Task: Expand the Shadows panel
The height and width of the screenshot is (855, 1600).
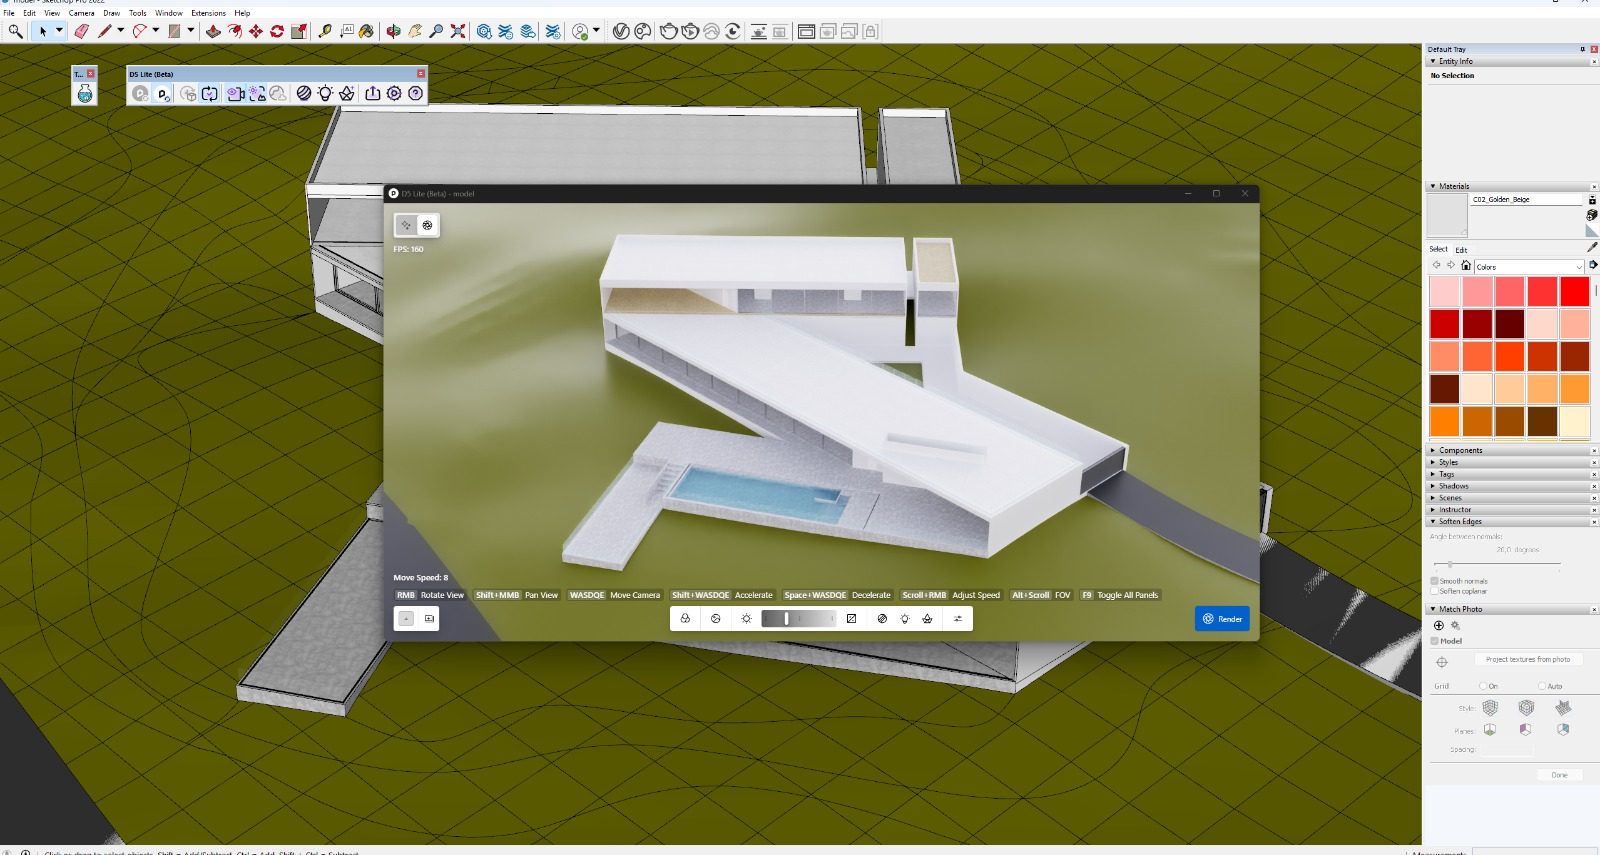Action: (1453, 486)
